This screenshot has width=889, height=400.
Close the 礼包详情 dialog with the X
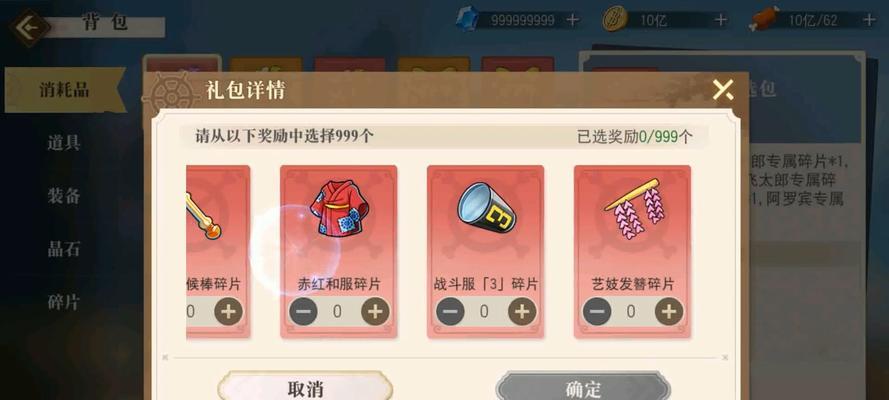tap(722, 90)
